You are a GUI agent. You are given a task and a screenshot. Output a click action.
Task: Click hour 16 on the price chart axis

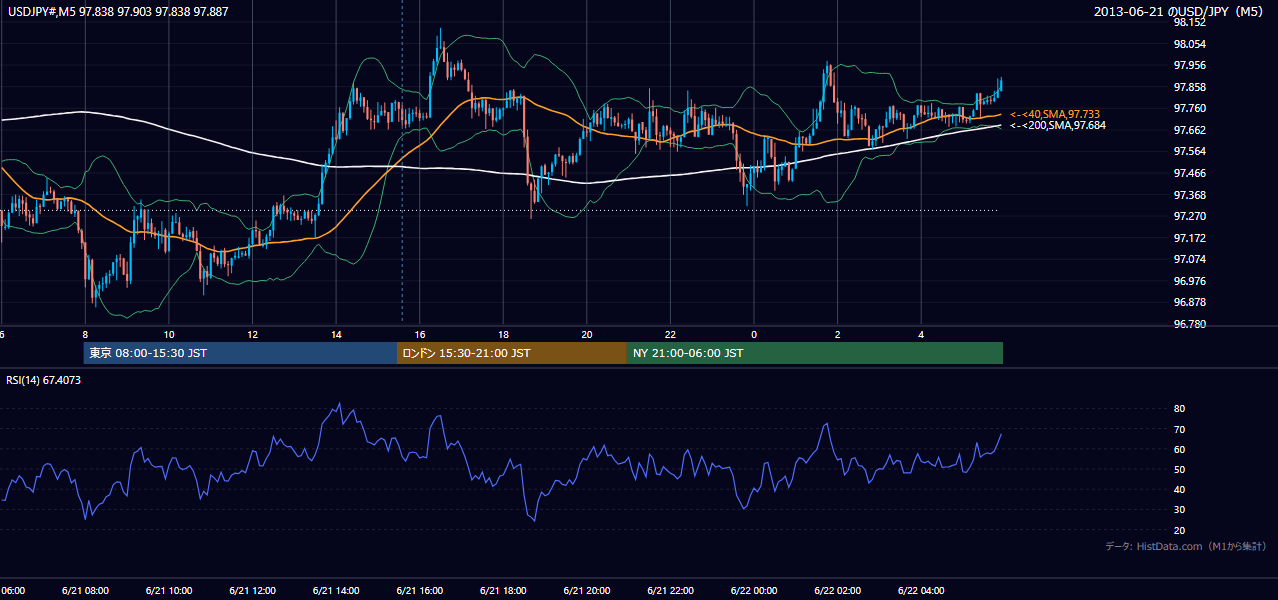419,334
